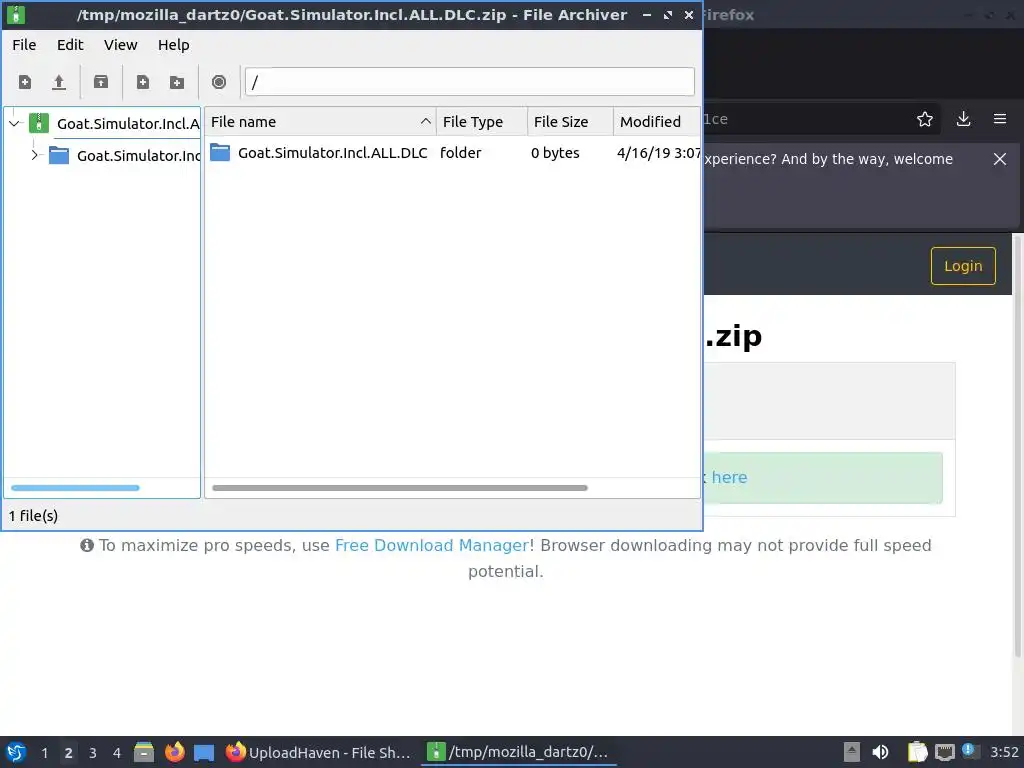The width and height of the screenshot is (1024, 768).
Task: Click the 'here' link in green box
Action: tap(729, 477)
